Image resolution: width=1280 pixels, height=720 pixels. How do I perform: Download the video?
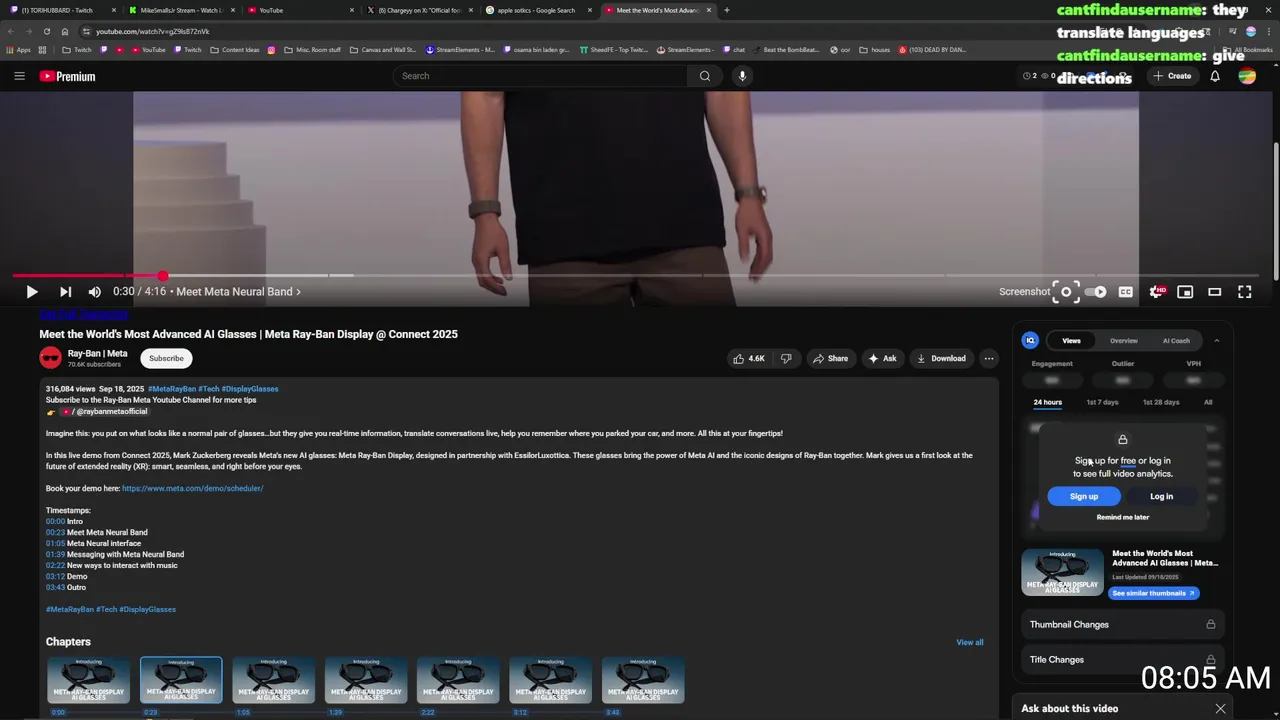(941, 358)
